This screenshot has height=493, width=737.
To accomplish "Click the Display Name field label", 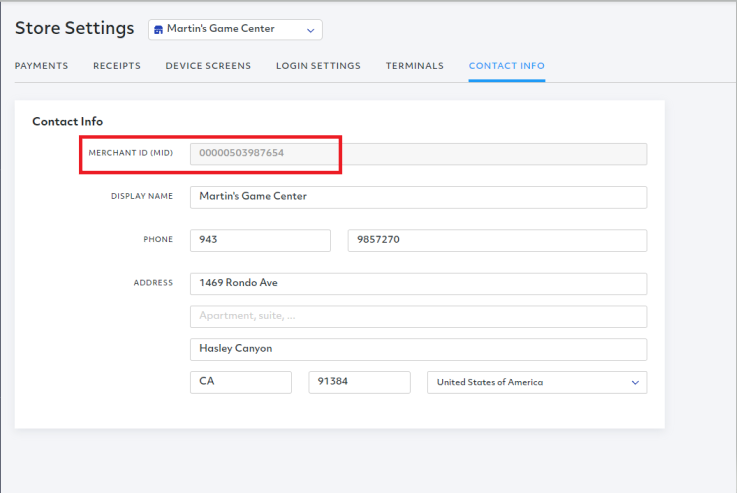I will (141, 197).
